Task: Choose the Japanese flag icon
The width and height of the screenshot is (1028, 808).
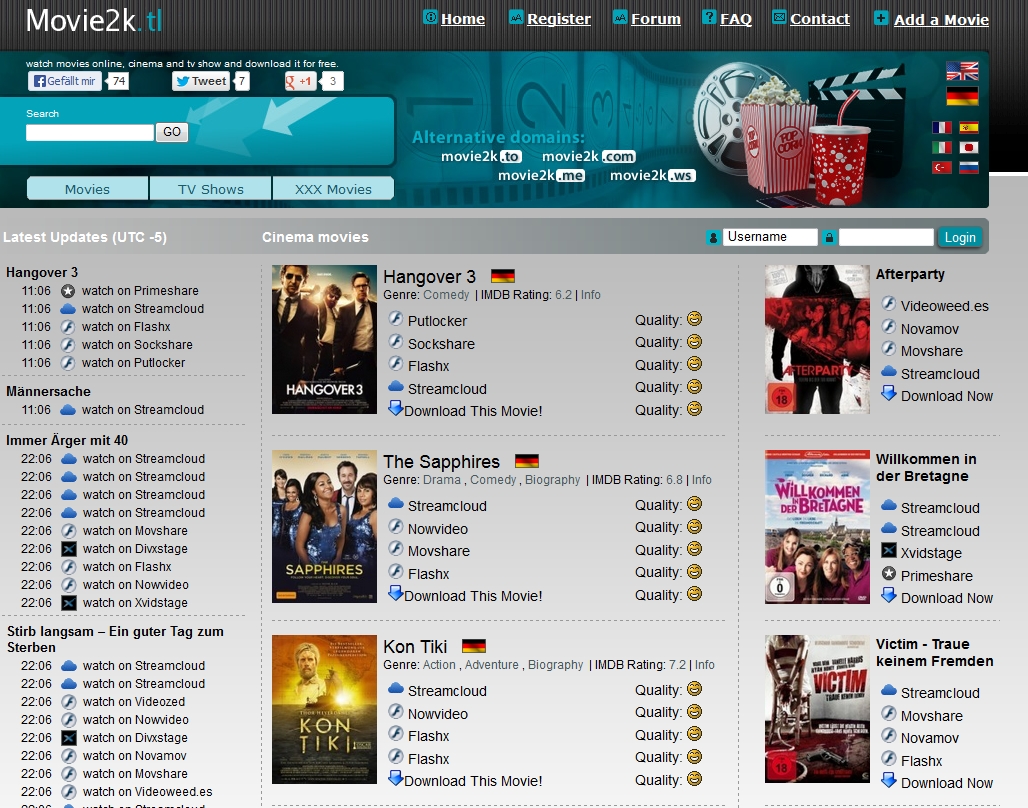Action: point(968,148)
